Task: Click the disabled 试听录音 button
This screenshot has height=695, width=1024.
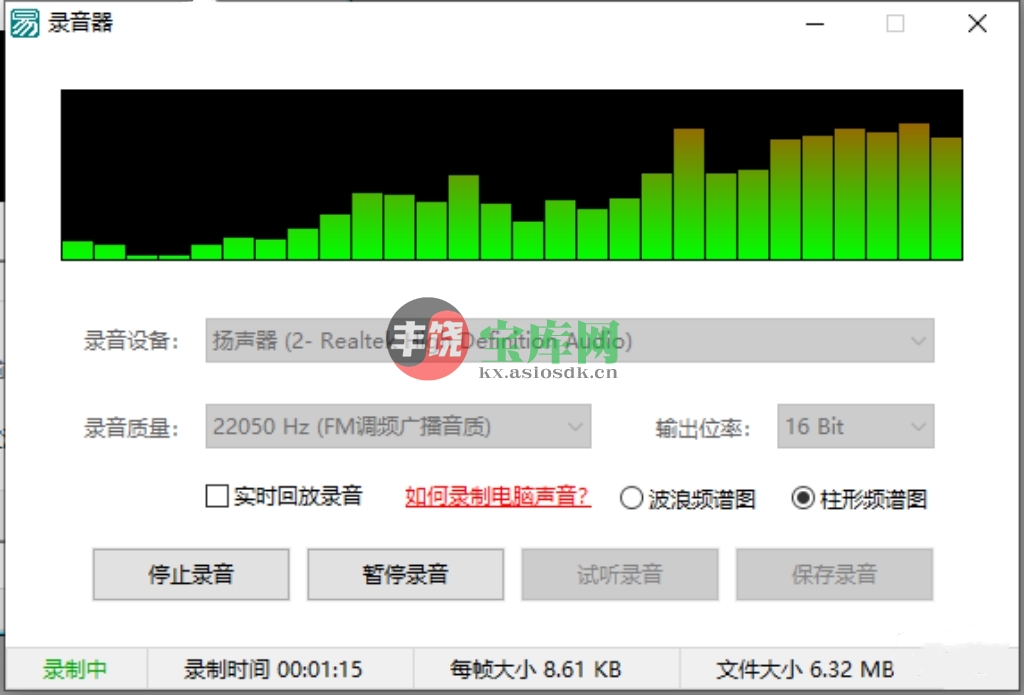Action: click(620, 574)
